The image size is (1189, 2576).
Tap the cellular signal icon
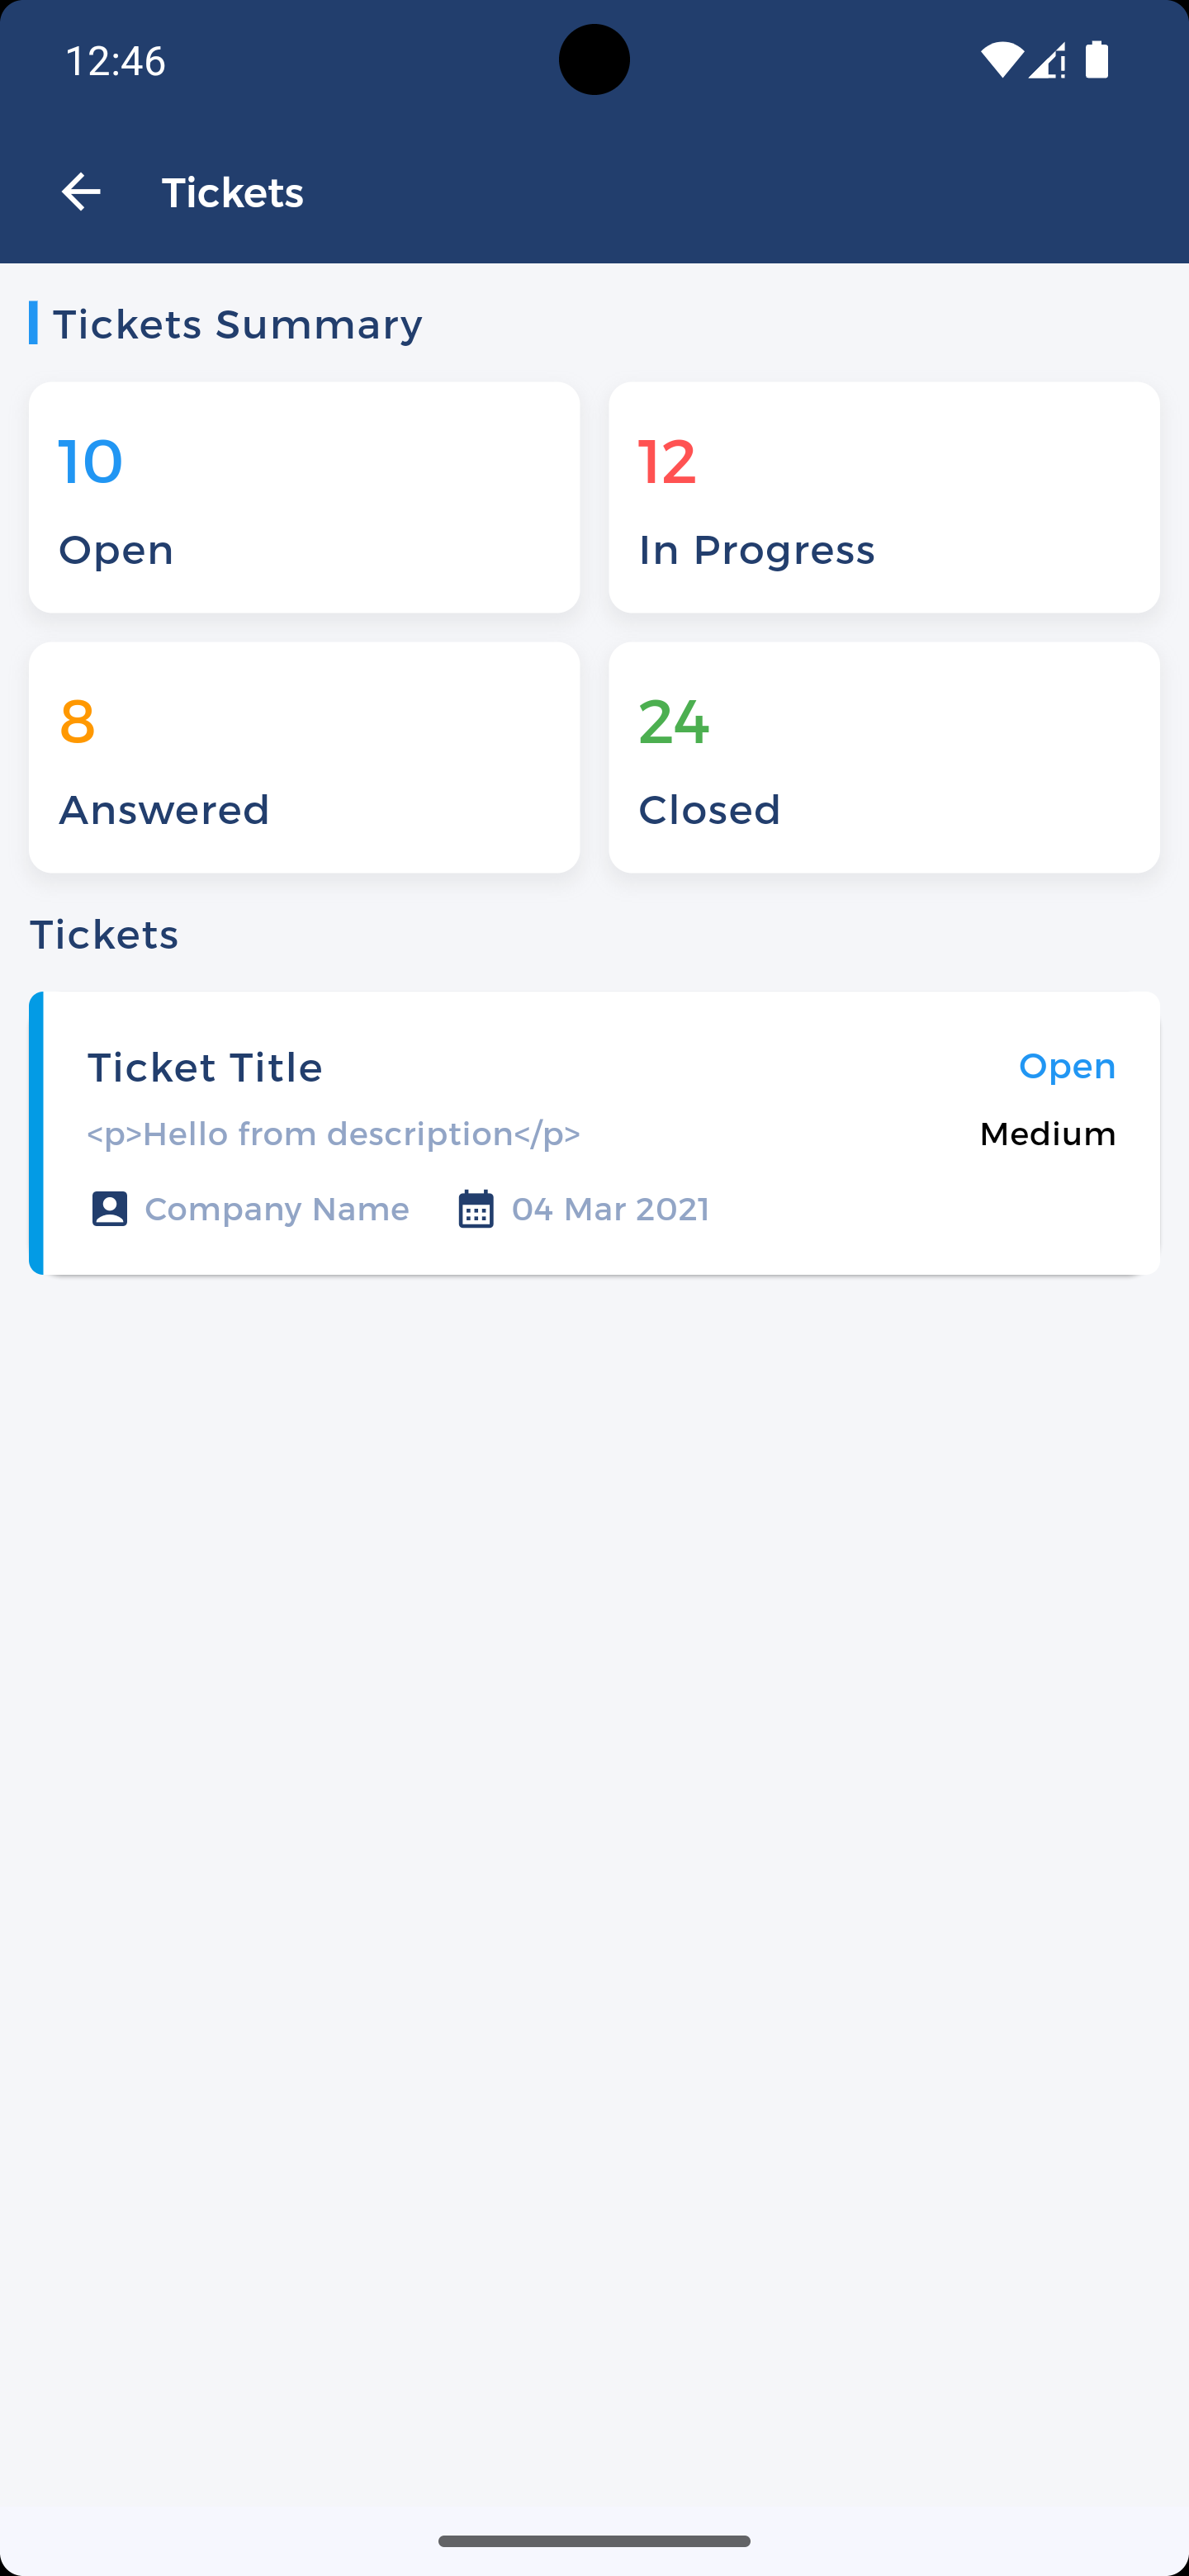pyautogui.click(x=1047, y=60)
